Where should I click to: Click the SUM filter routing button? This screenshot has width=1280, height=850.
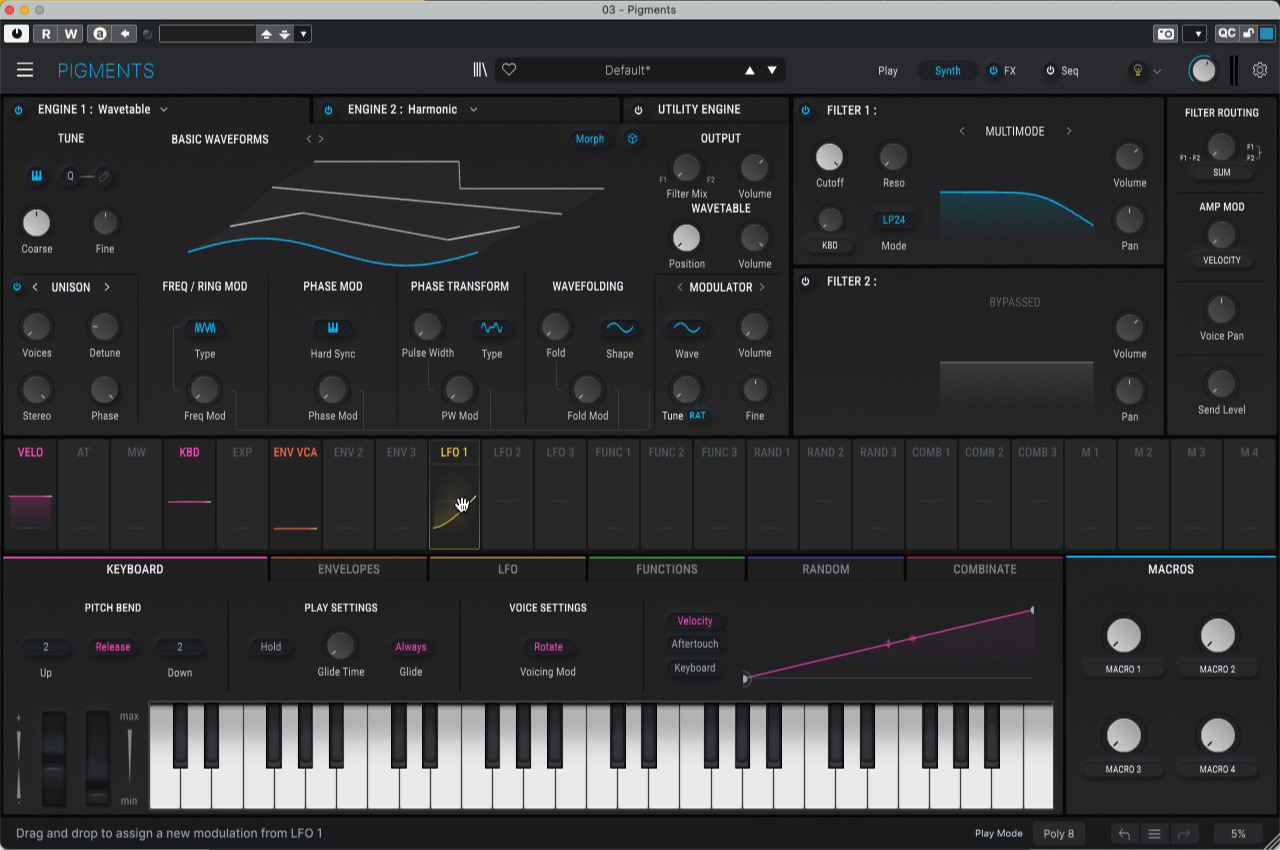(x=1222, y=172)
